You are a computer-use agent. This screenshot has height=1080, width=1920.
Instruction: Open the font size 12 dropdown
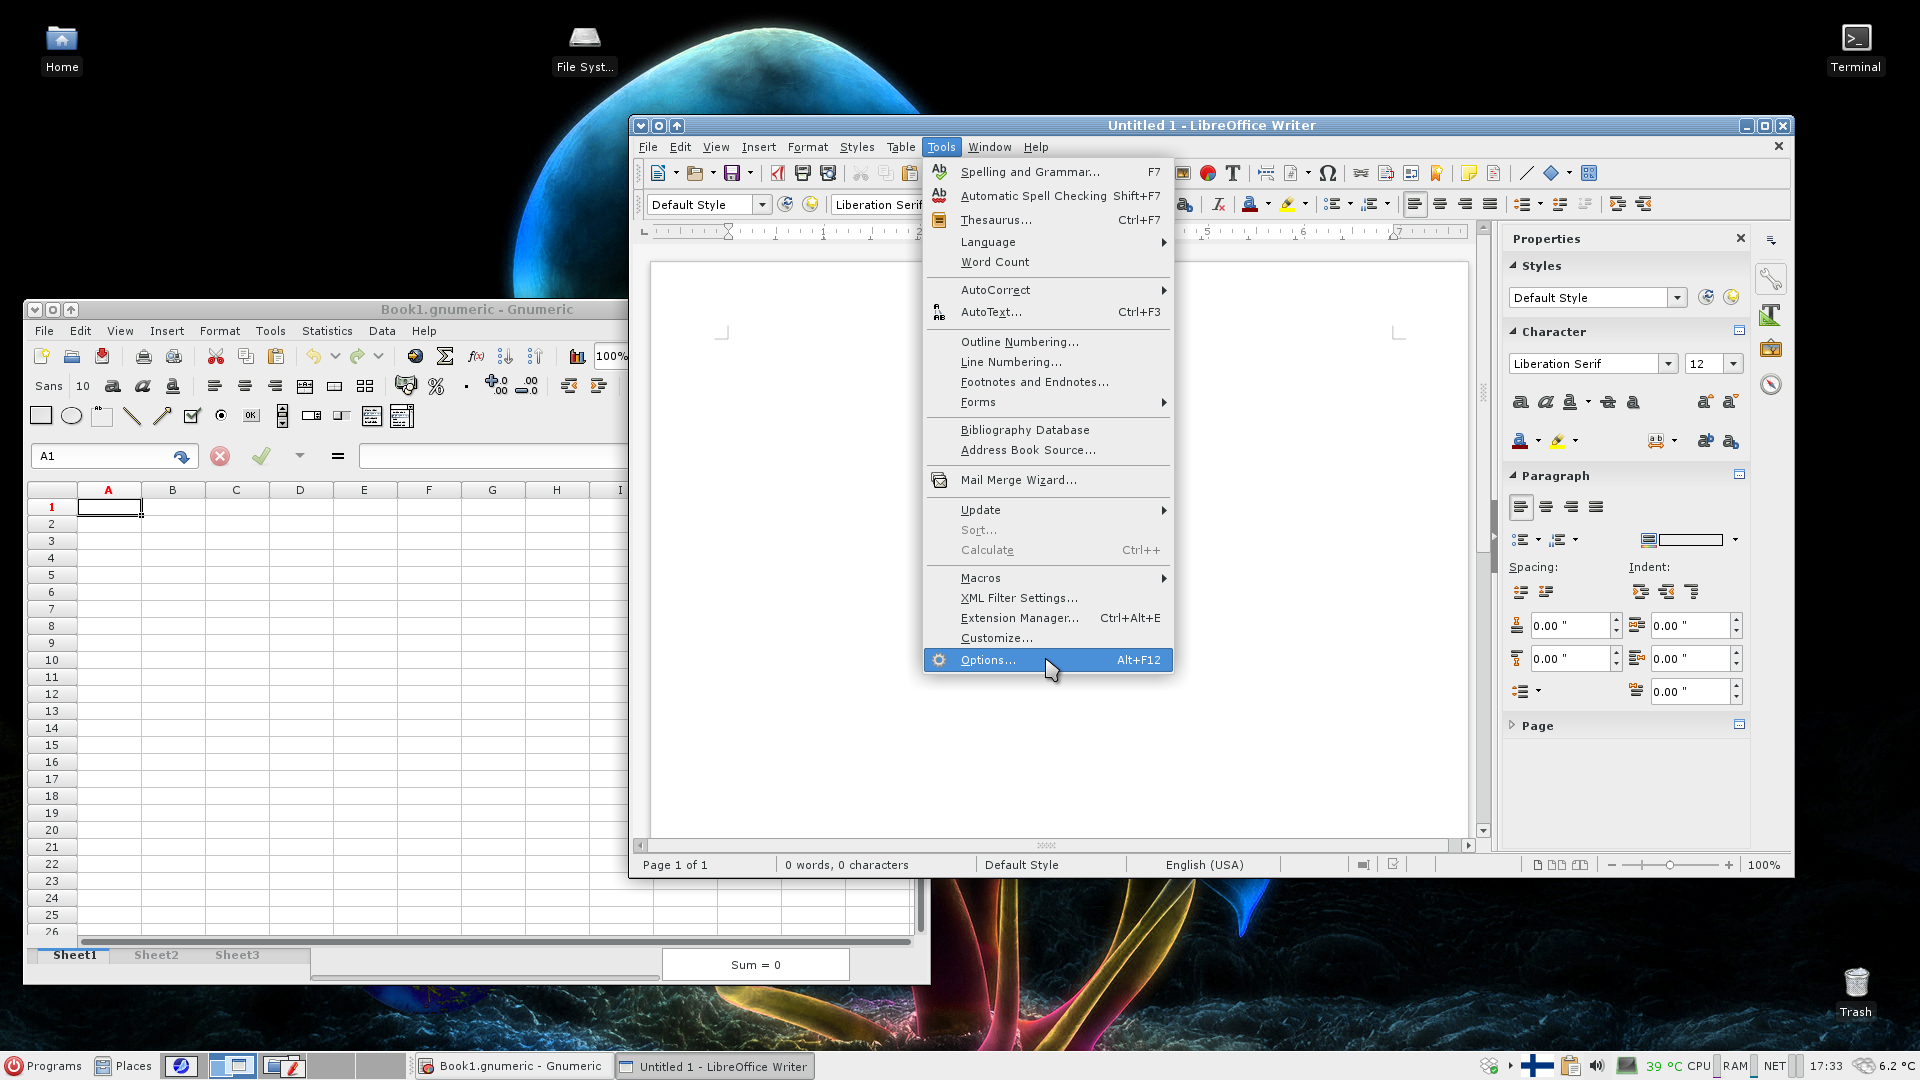click(x=1733, y=364)
